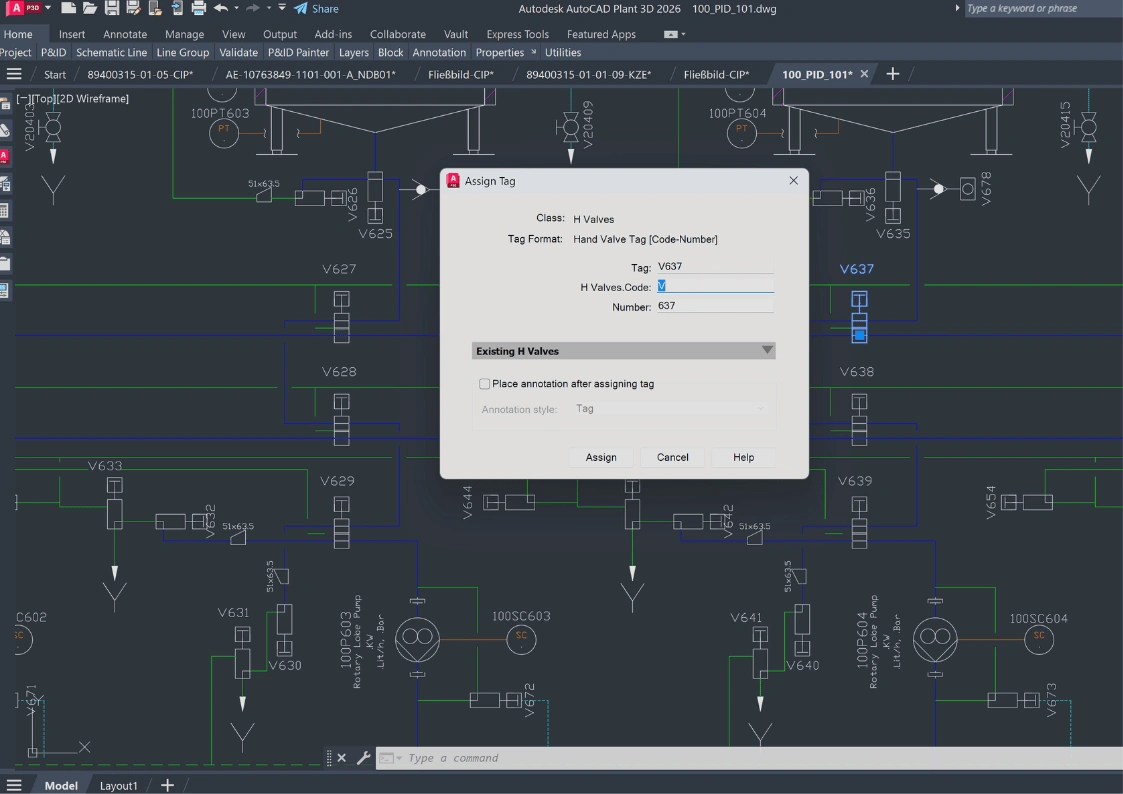Click the Plot printer icon
This screenshot has height=794, width=1123.
(x=199, y=9)
